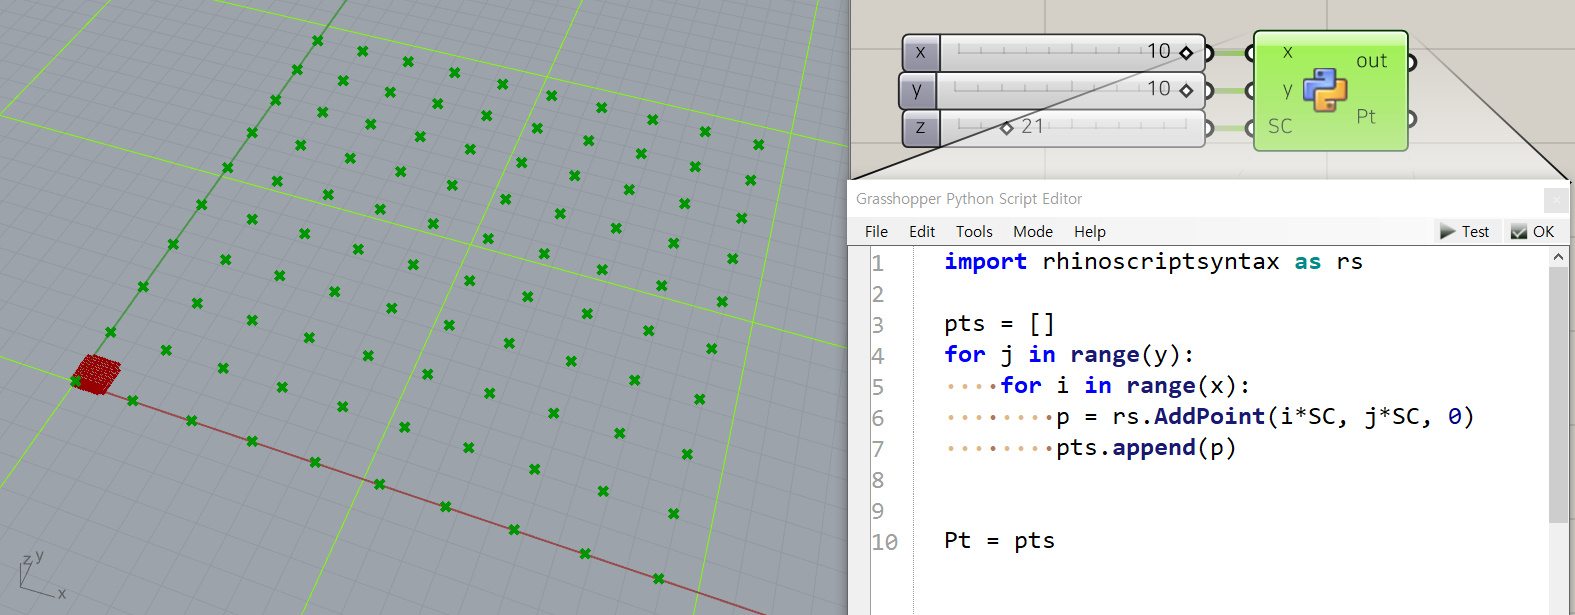
Task: Click the Pt output parameter on Python component
Action: (x=1366, y=117)
